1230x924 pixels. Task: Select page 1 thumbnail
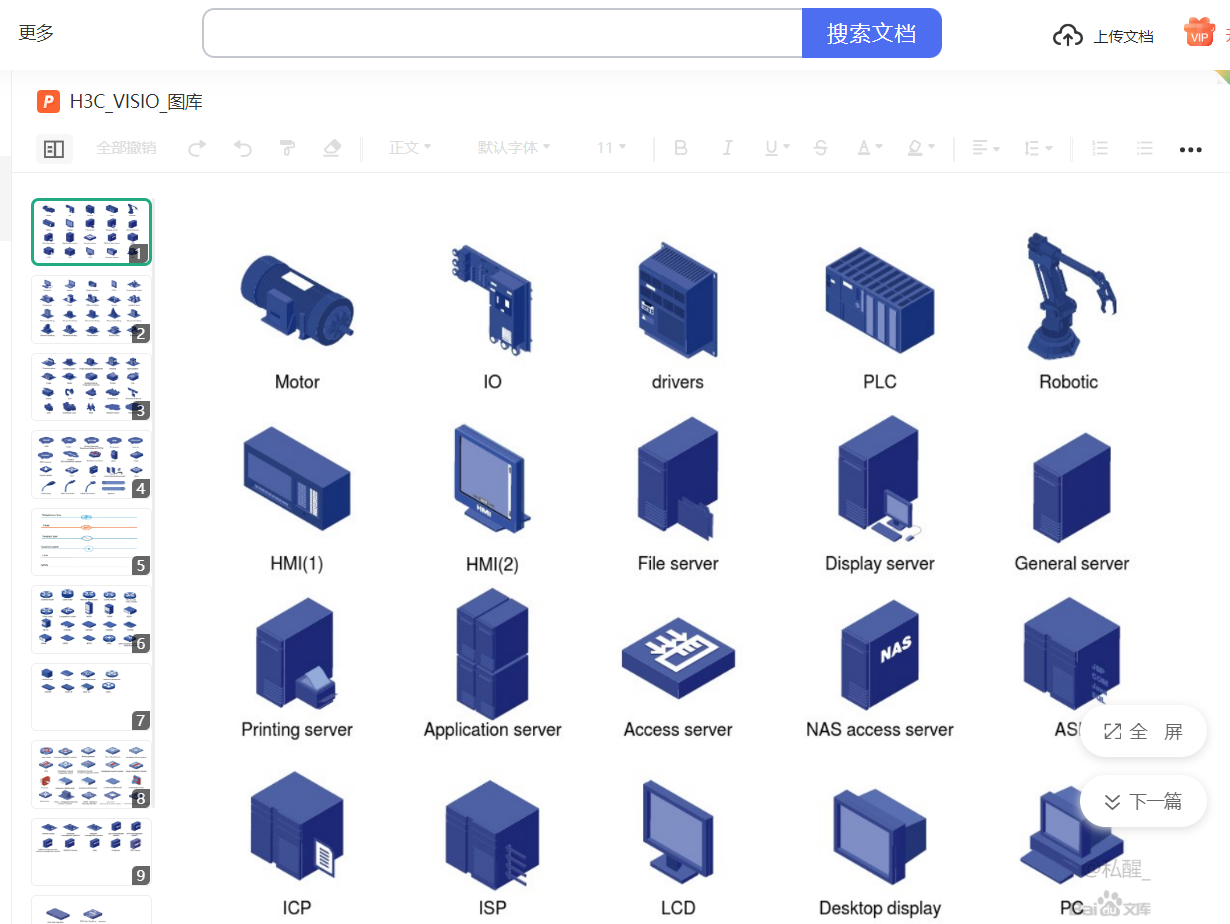(91, 231)
